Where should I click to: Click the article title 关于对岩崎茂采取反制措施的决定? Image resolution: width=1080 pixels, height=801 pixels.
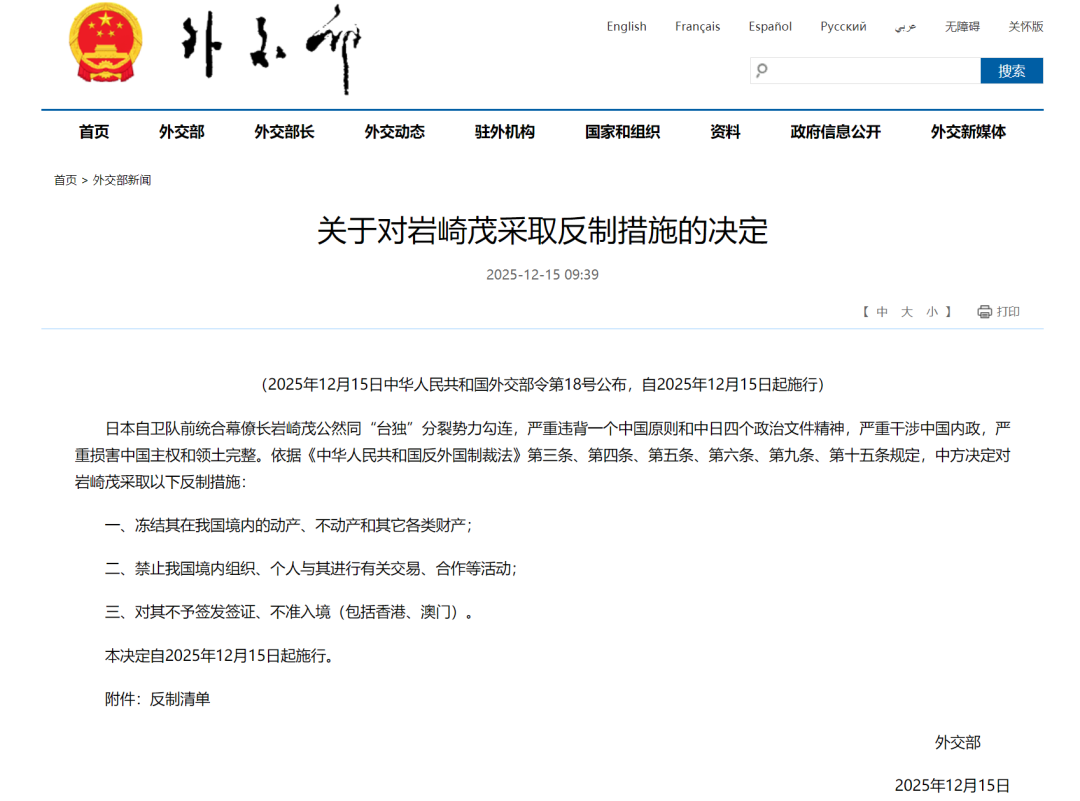[542, 231]
